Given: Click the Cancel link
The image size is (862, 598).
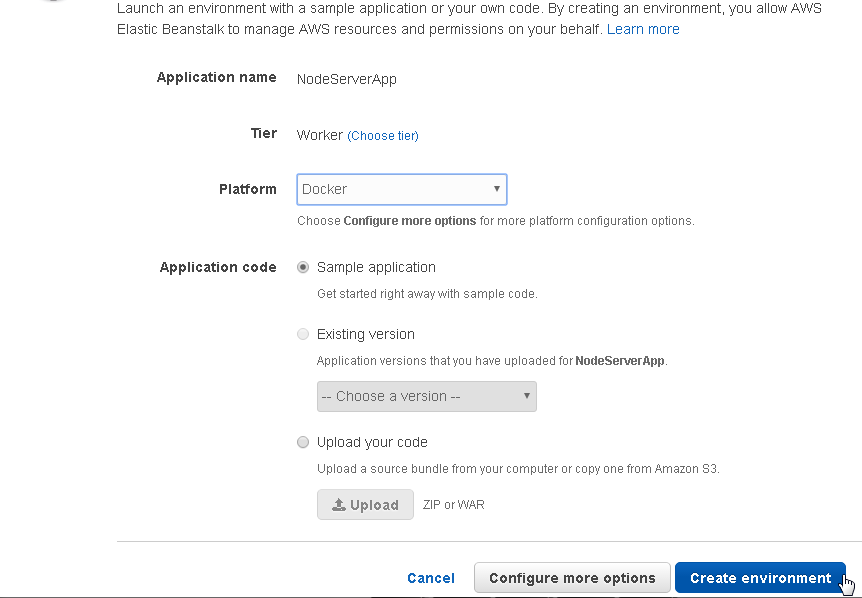Looking at the screenshot, I should pyautogui.click(x=431, y=578).
